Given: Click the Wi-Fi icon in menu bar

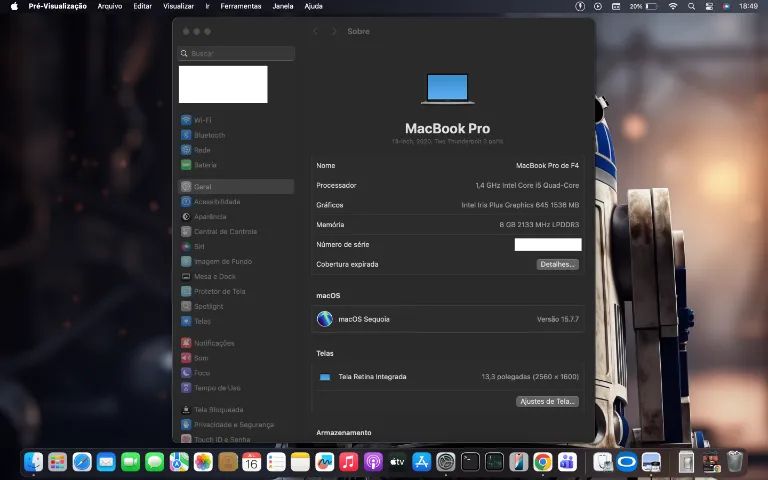Looking at the screenshot, I should (673, 6).
